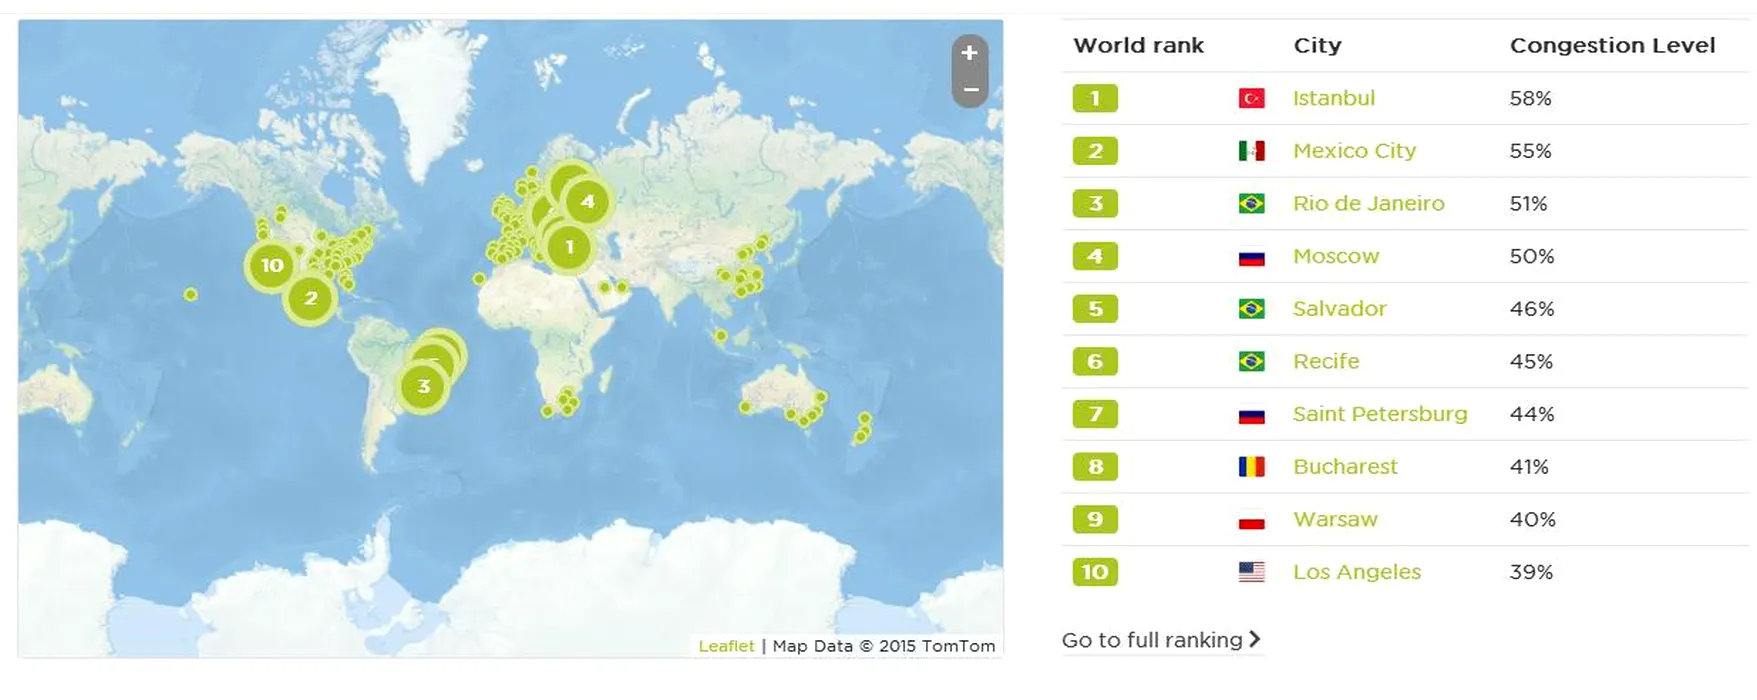The image size is (1757, 700).
Task: Open the Los Angeles city link
Action: [1356, 572]
